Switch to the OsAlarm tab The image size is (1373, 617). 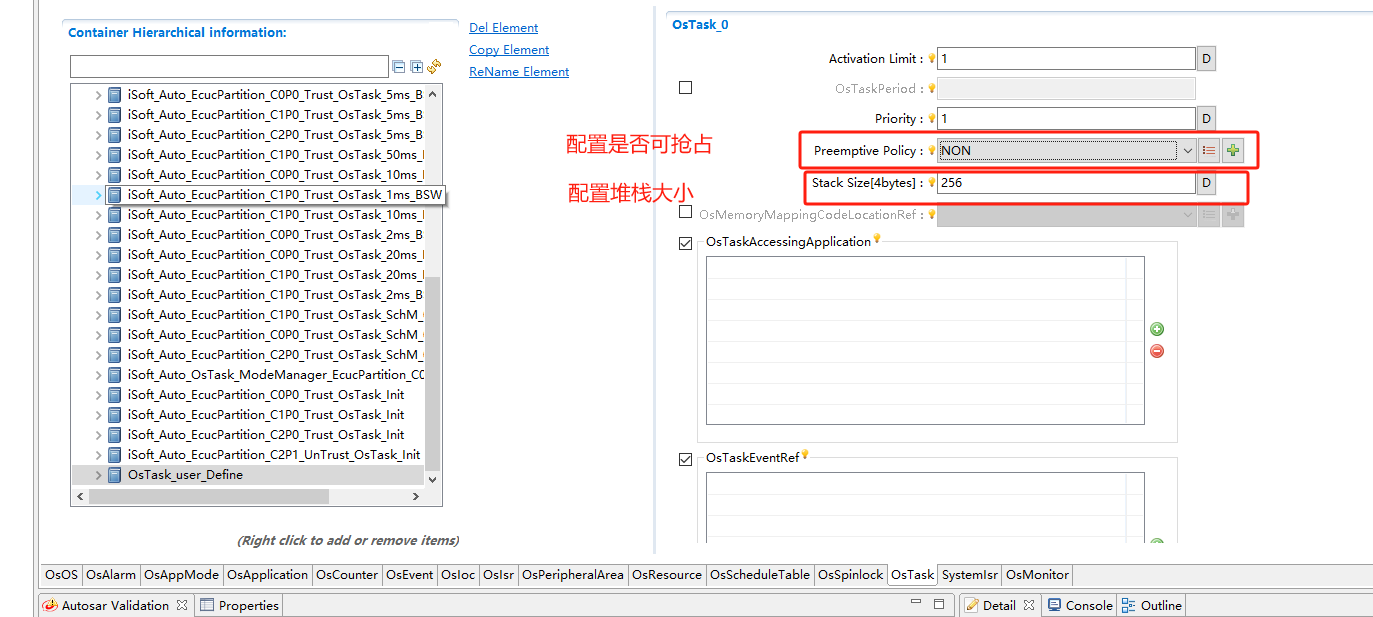coord(111,575)
